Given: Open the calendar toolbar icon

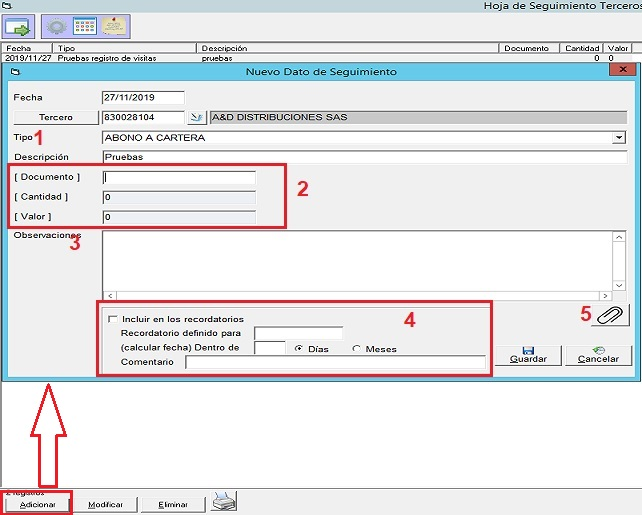Looking at the screenshot, I should 86,26.
